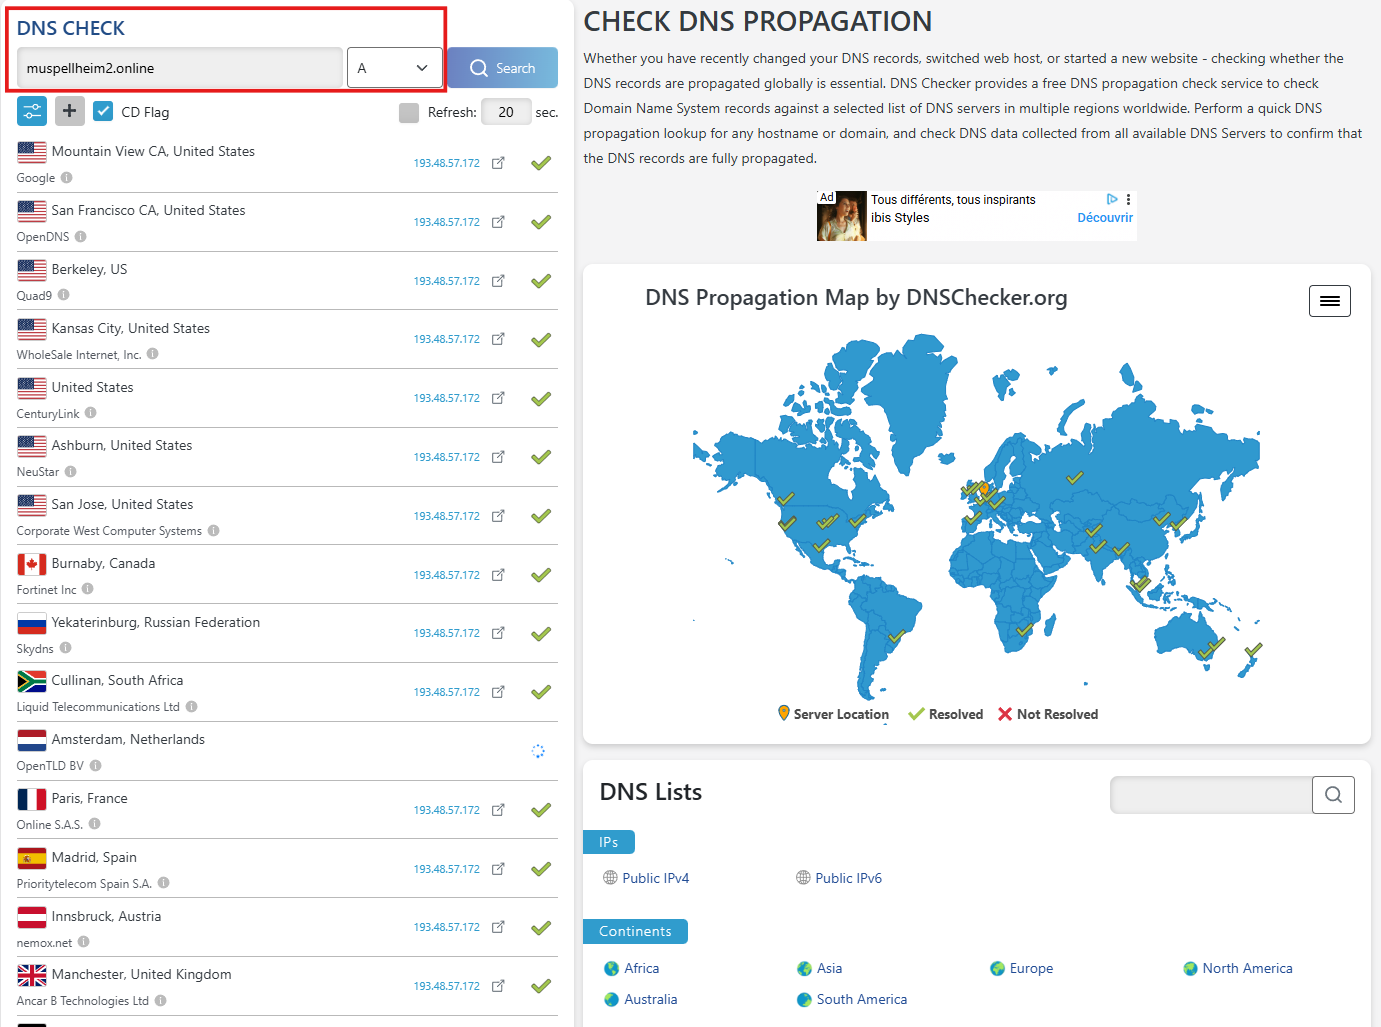Open external link icon for Paris, France result

(498, 810)
